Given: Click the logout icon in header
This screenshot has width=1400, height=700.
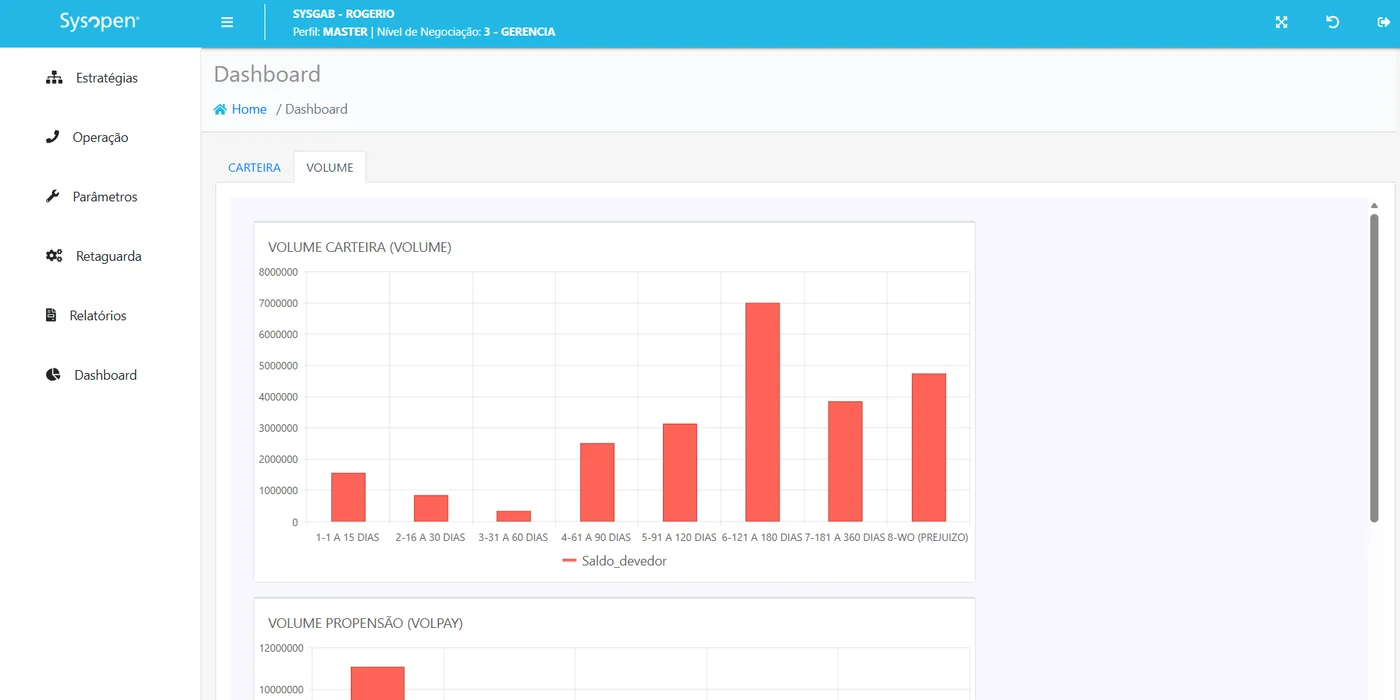Looking at the screenshot, I should 1384,22.
